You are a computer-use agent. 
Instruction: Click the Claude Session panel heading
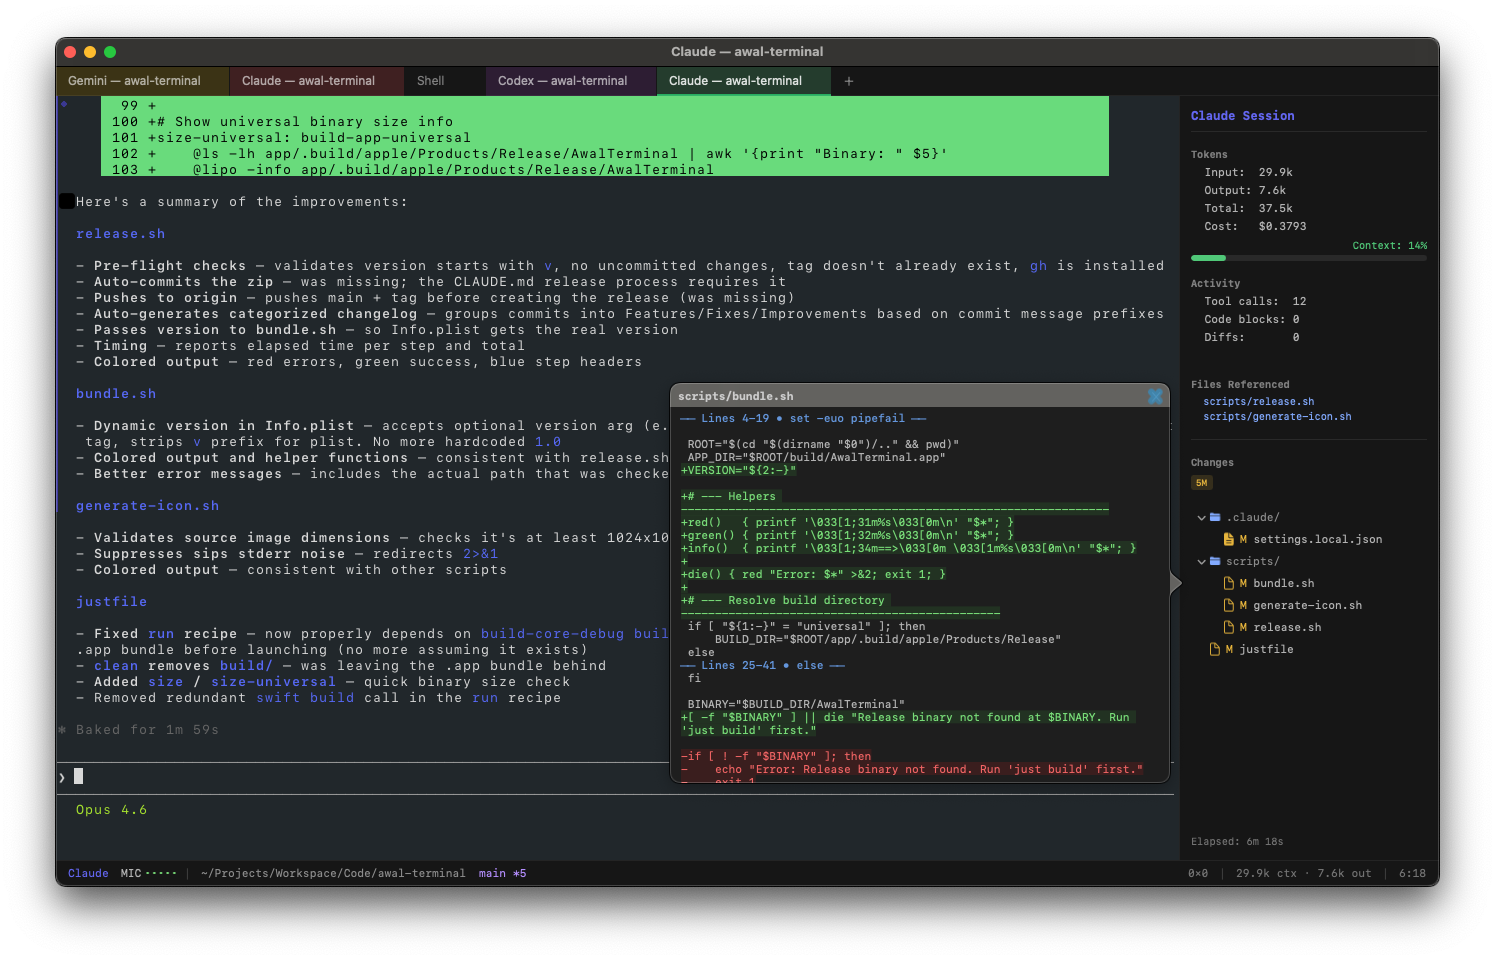pos(1242,116)
